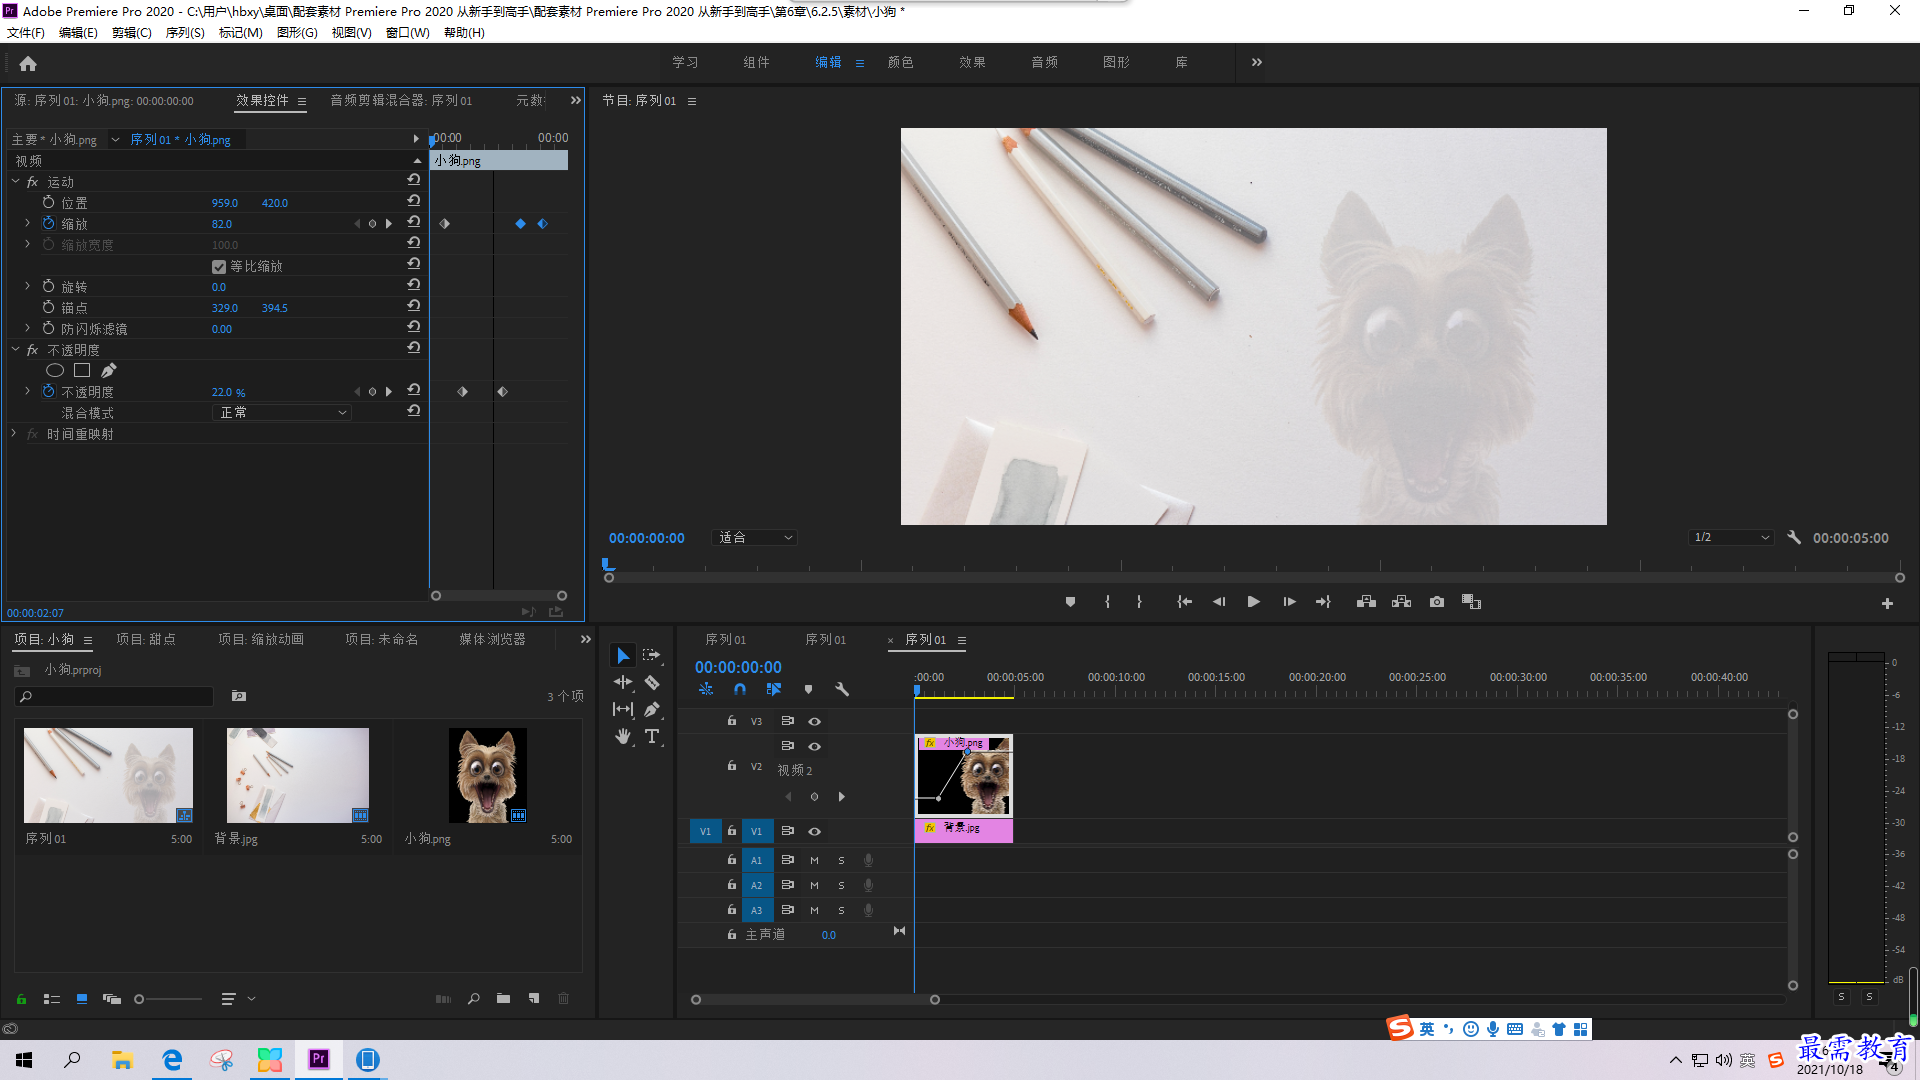Screen dimensions: 1920x1080
Task: Open Program monitor settings wrench
Action: pos(1794,537)
